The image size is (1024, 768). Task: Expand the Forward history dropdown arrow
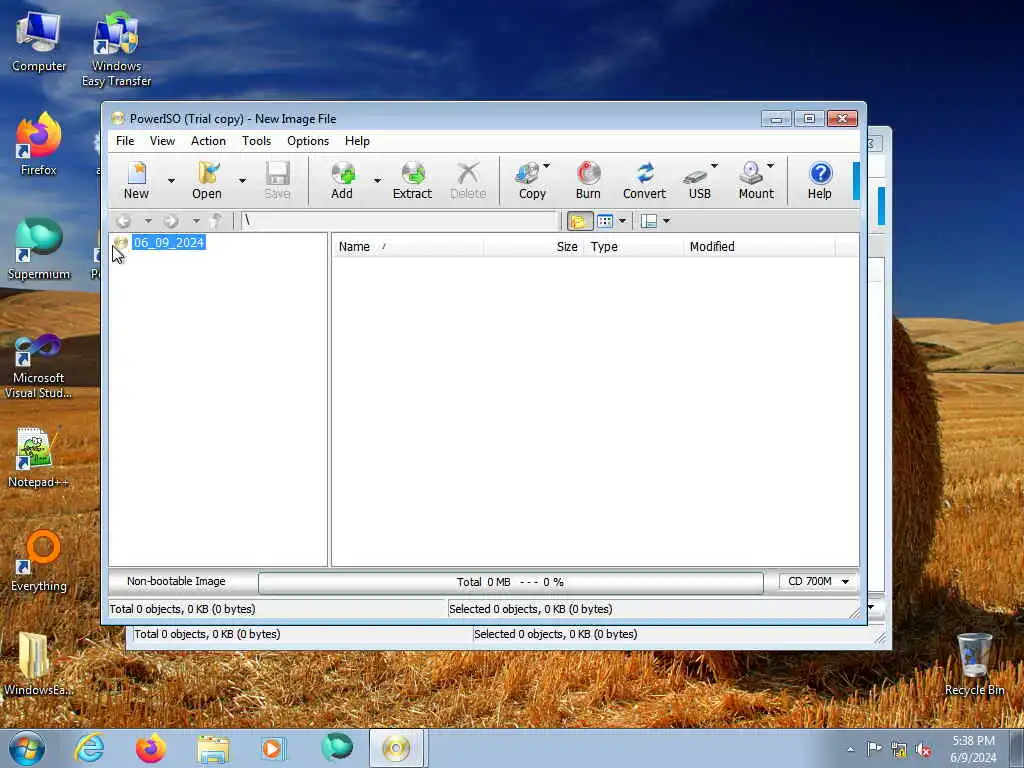pyautogui.click(x=196, y=221)
